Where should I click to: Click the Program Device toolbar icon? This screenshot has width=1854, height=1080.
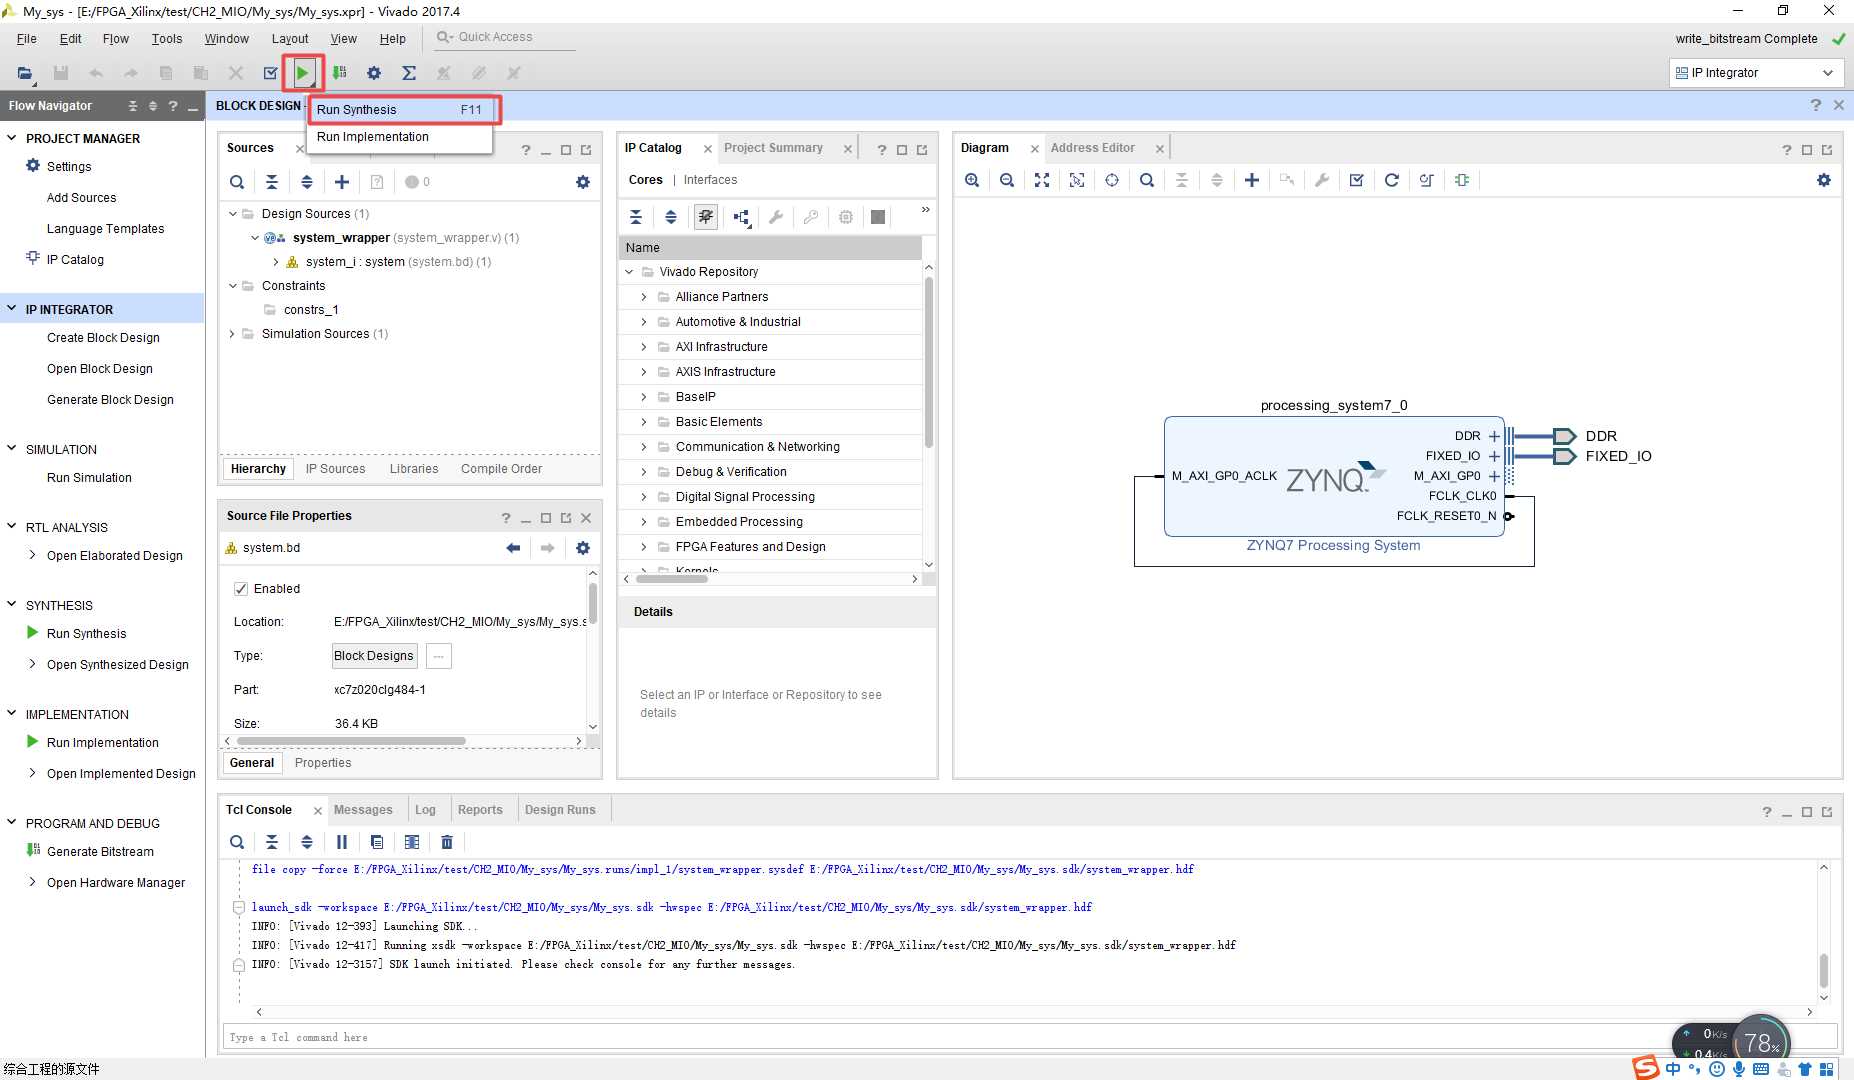tap(340, 73)
